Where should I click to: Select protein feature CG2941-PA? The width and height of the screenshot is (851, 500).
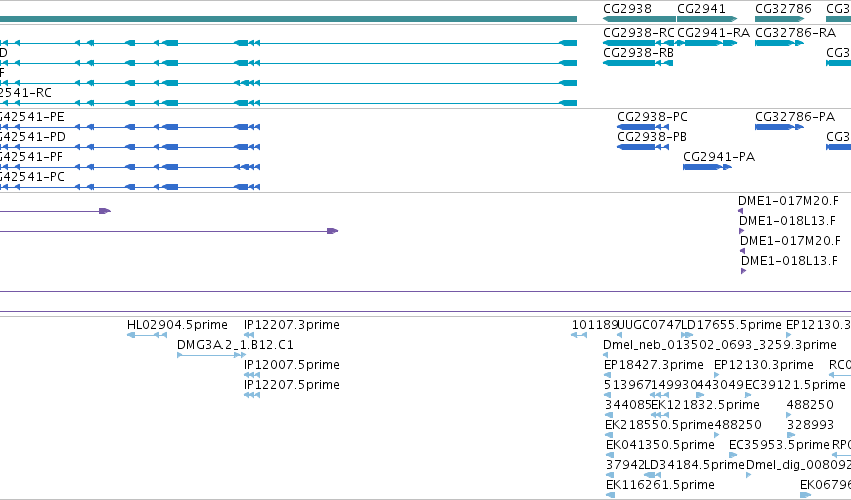tap(719, 157)
